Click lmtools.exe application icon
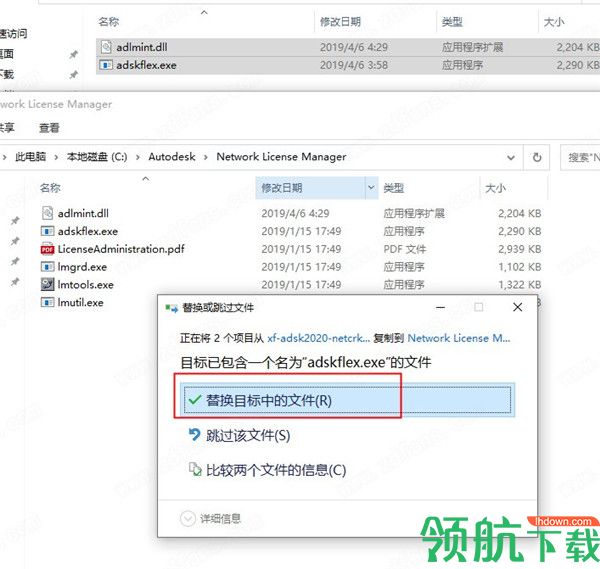 (47, 284)
